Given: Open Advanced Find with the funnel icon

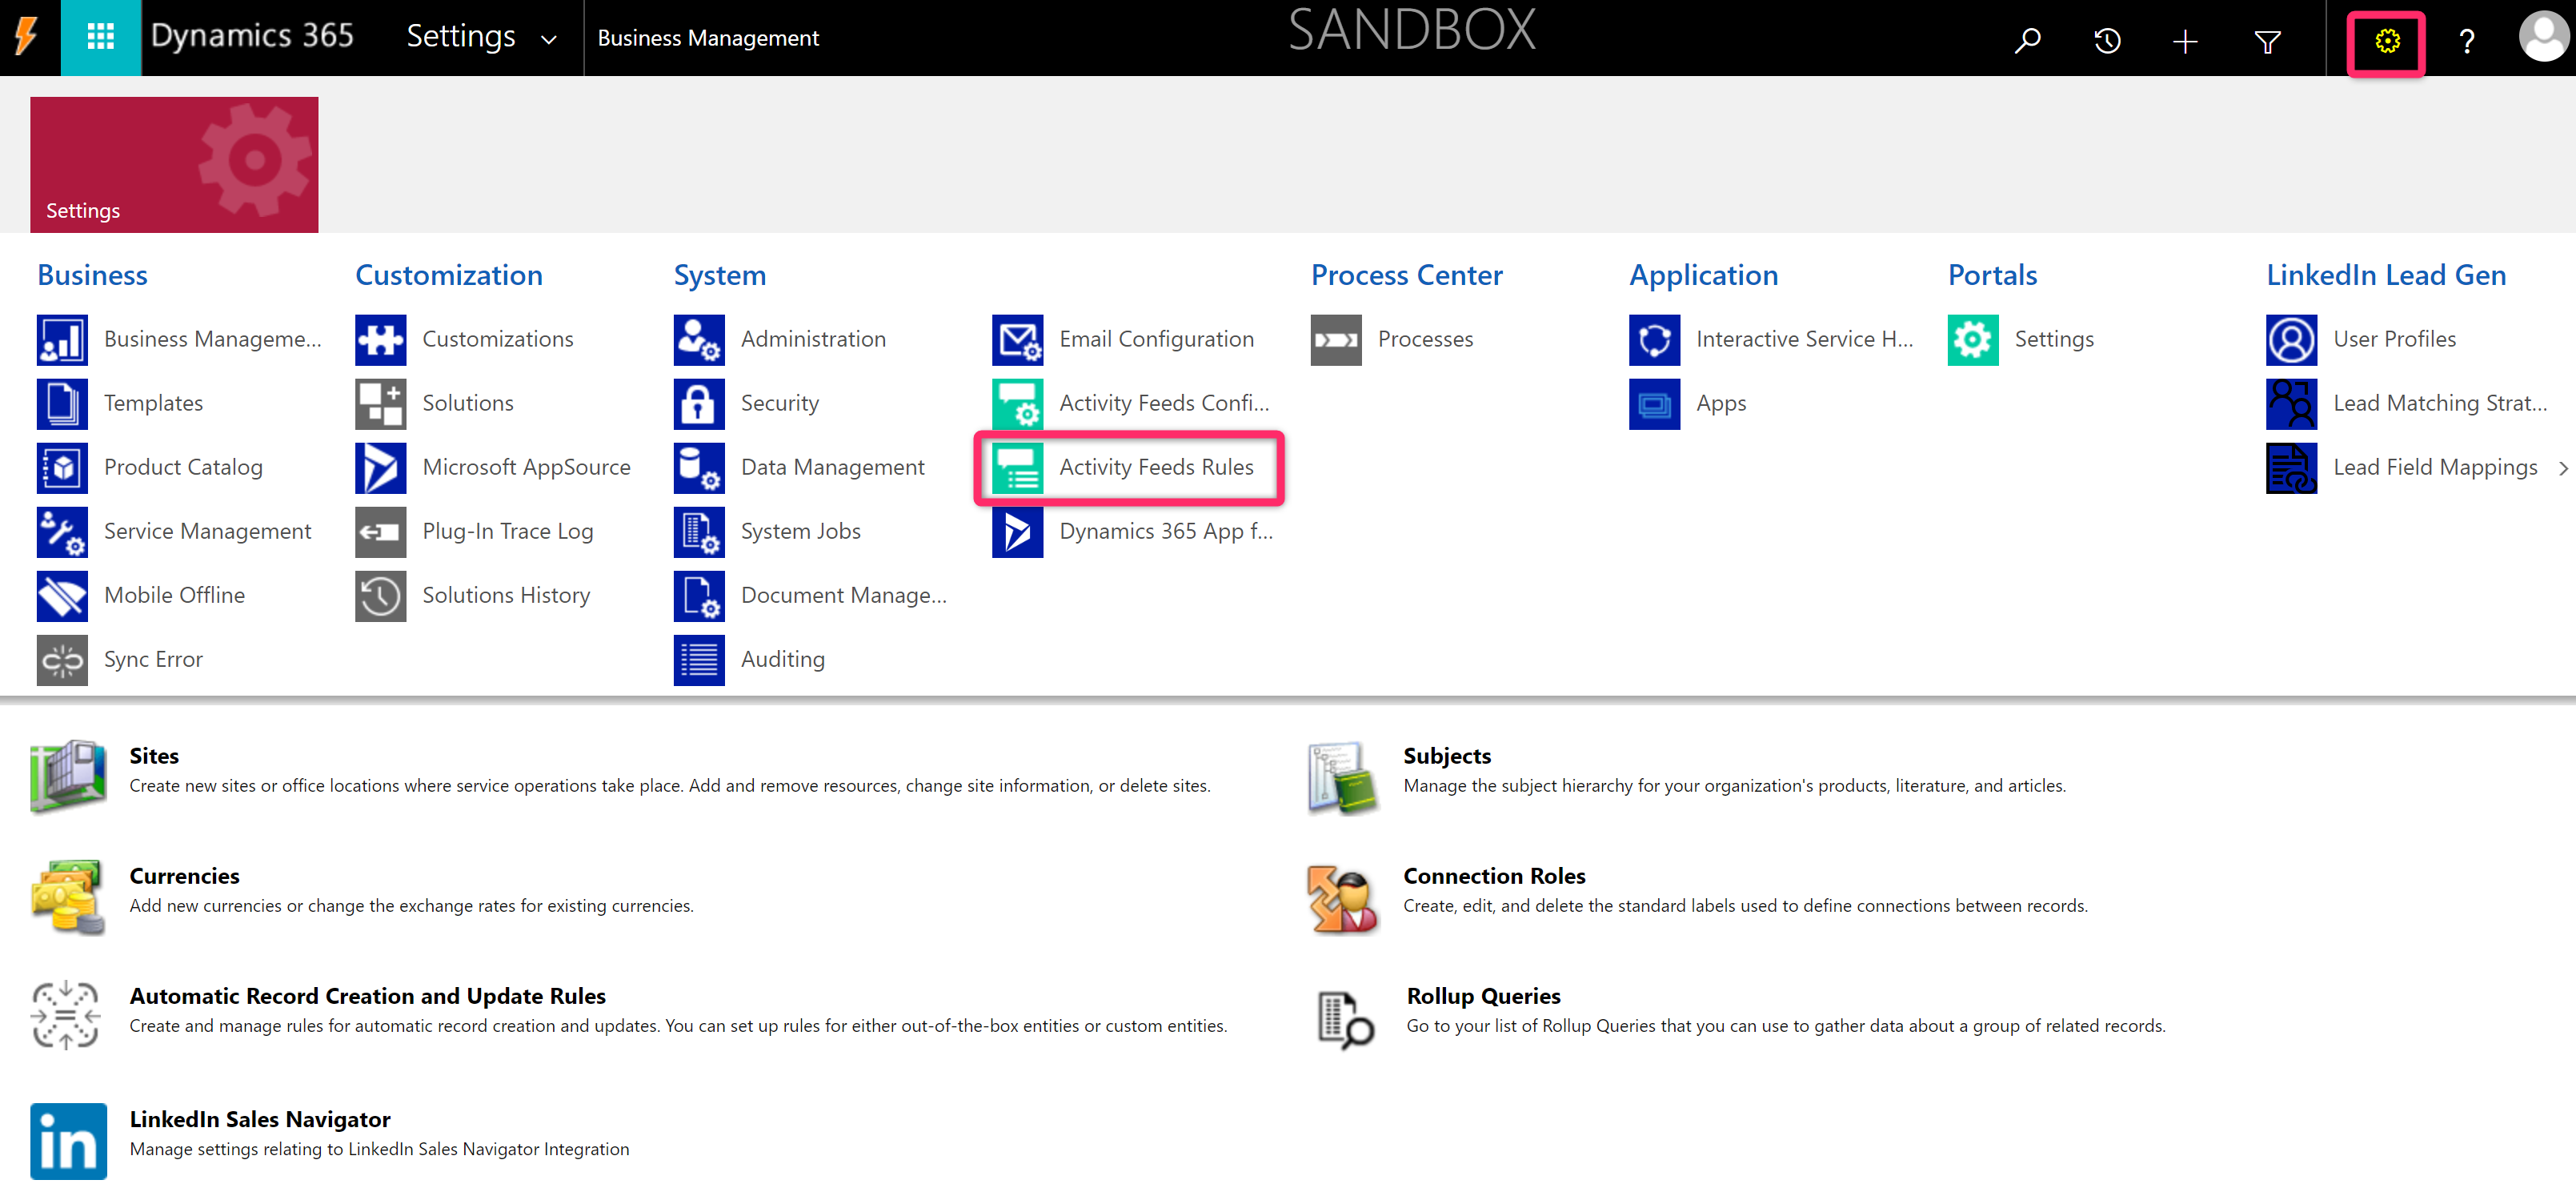Looking at the screenshot, I should pyautogui.click(x=2267, y=40).
